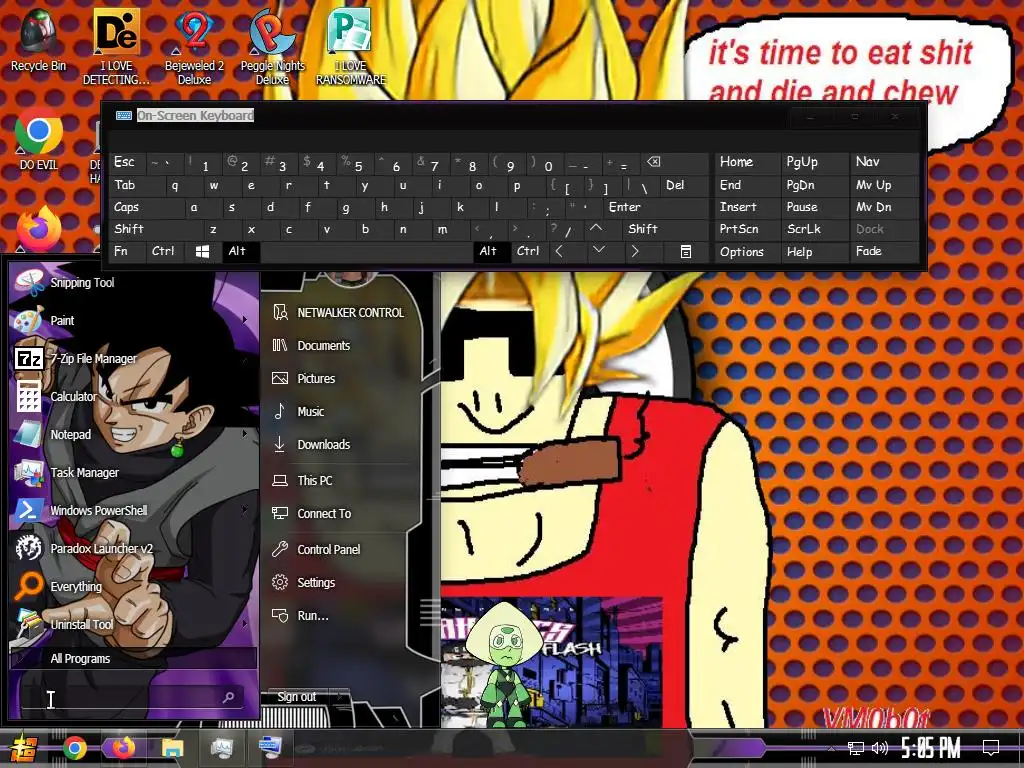1024x768 pixels.
Task: Open File Explorer from the taskbar
Action: click(173, 748)
